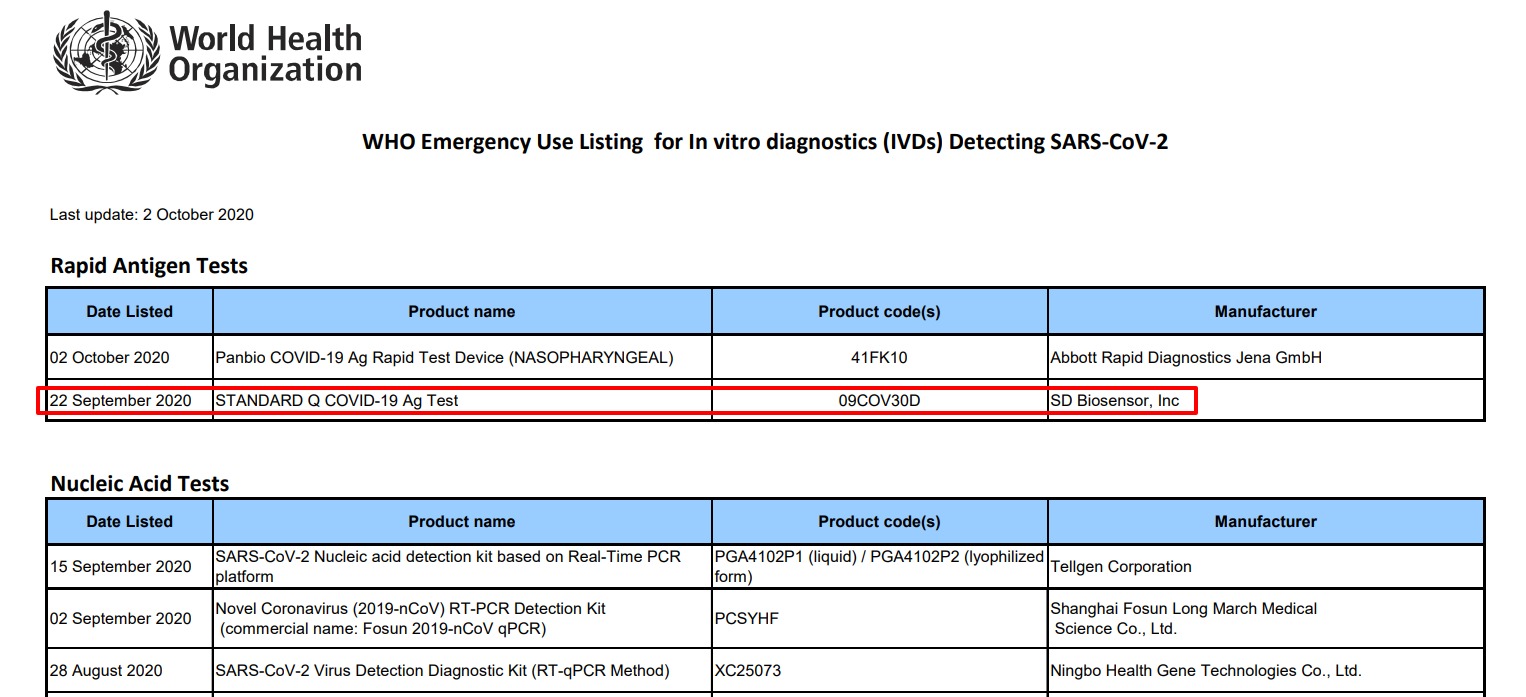Image resolution: width=1526 pixels, height=697 pixels.
Task: Click 'STANDARD Q COVID-19 Ag Test' product name
Action: [x=337, y=401]
